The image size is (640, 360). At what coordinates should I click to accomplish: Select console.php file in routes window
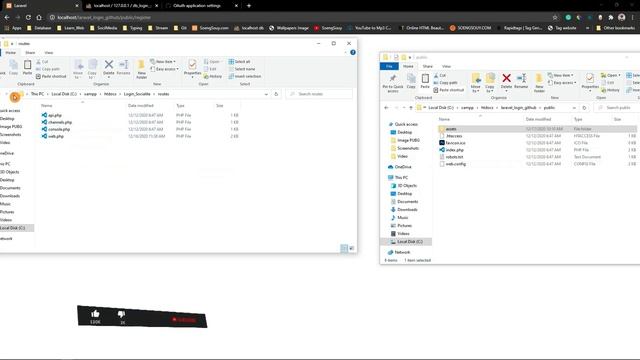pos(56,129)
